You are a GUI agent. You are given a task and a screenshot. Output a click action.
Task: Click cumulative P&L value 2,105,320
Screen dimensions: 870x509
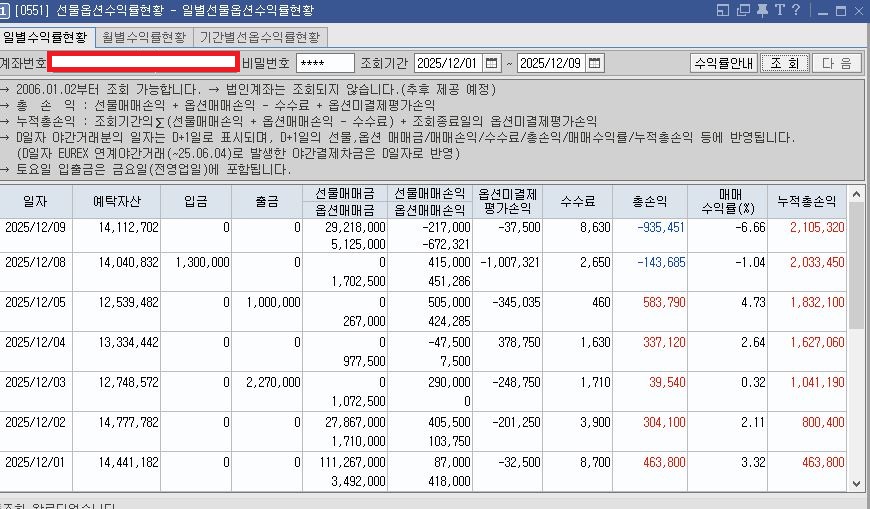817,228
